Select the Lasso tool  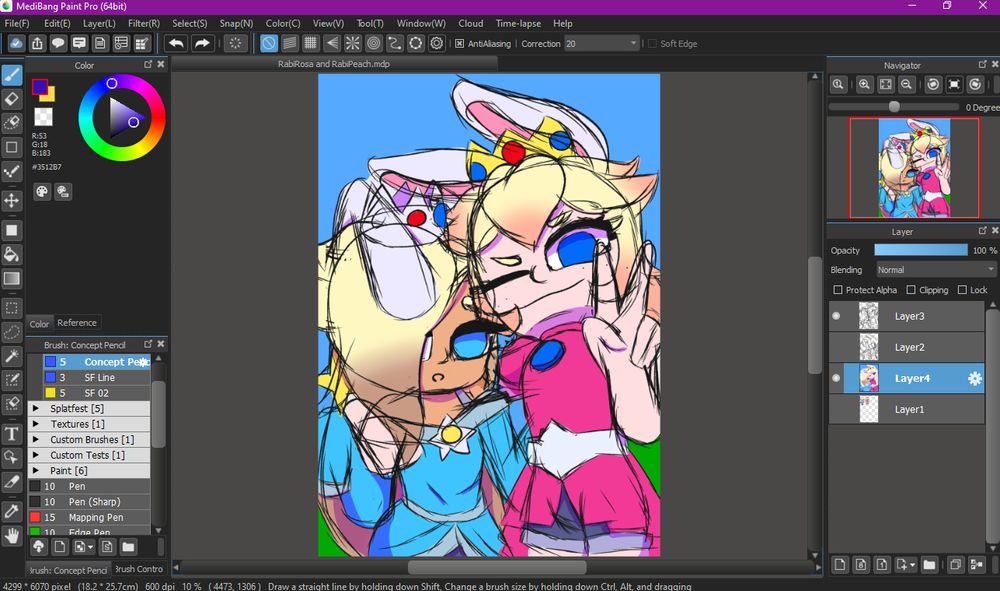pos(11,332)
